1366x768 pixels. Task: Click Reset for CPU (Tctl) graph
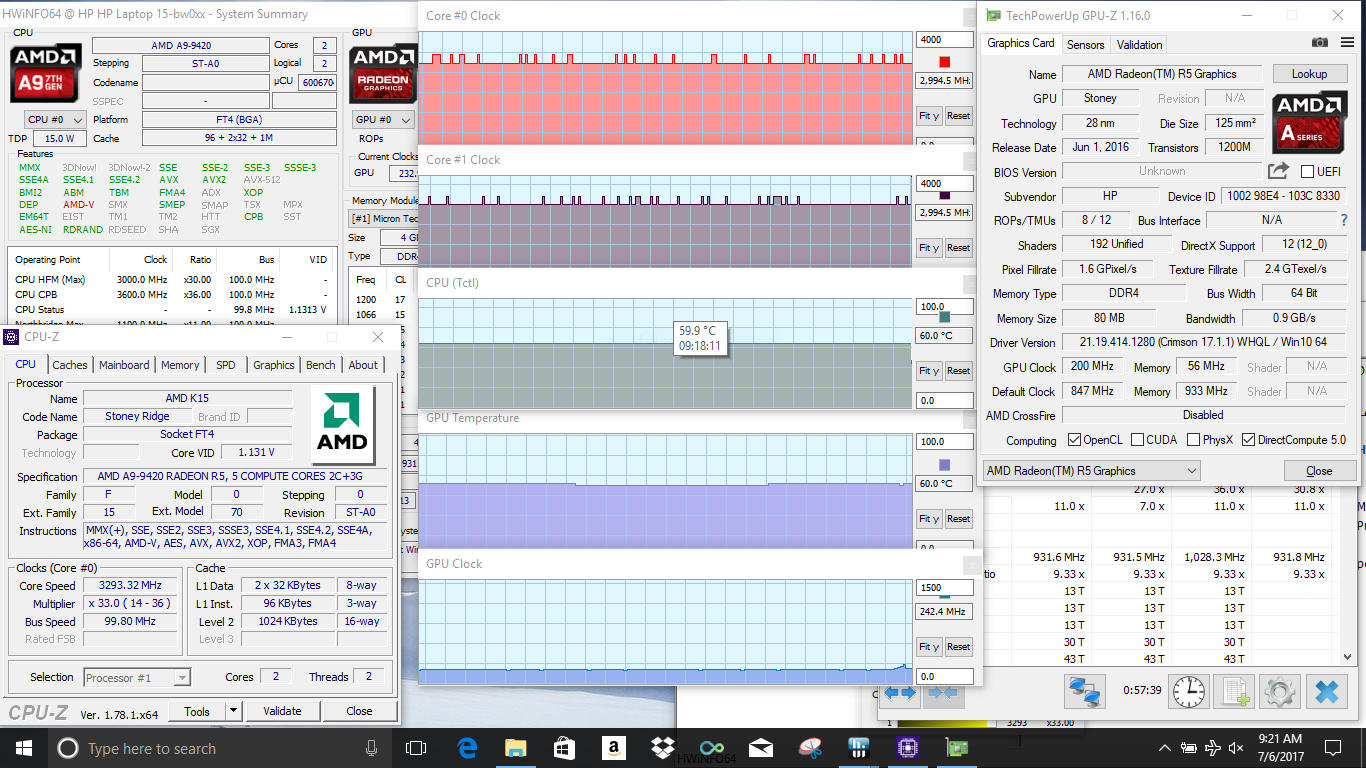(958, 371)
